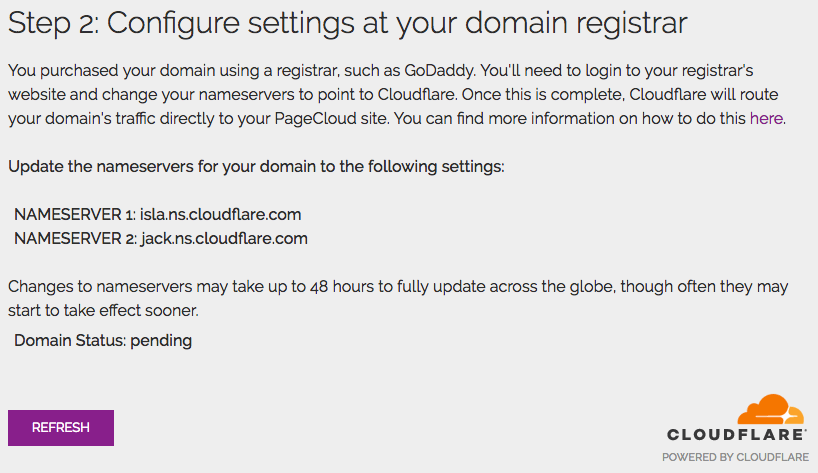Click the 'POWERED BY CLOUDFLARE' caption
This screenshot has height=473, width=818.
(735, 457)
